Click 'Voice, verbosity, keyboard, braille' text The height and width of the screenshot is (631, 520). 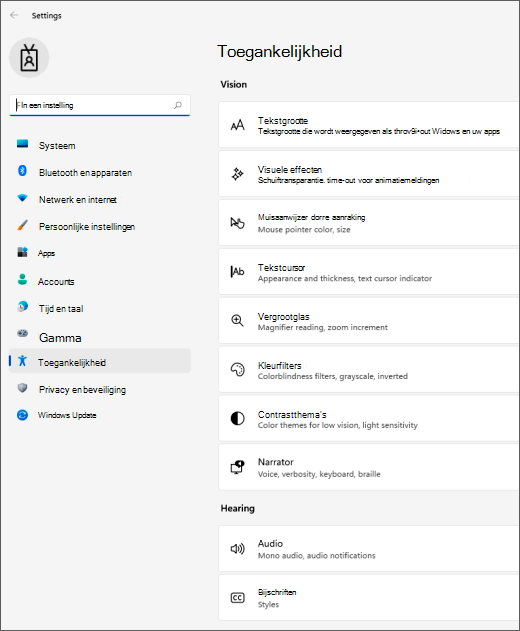pos(319,474)
